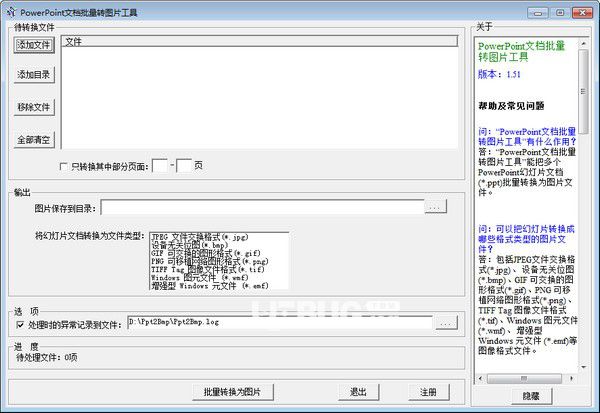The width and height of the screenshot is (600, 413).
Task: Click the help panel scroll right arrow
Action: [572, 379]
